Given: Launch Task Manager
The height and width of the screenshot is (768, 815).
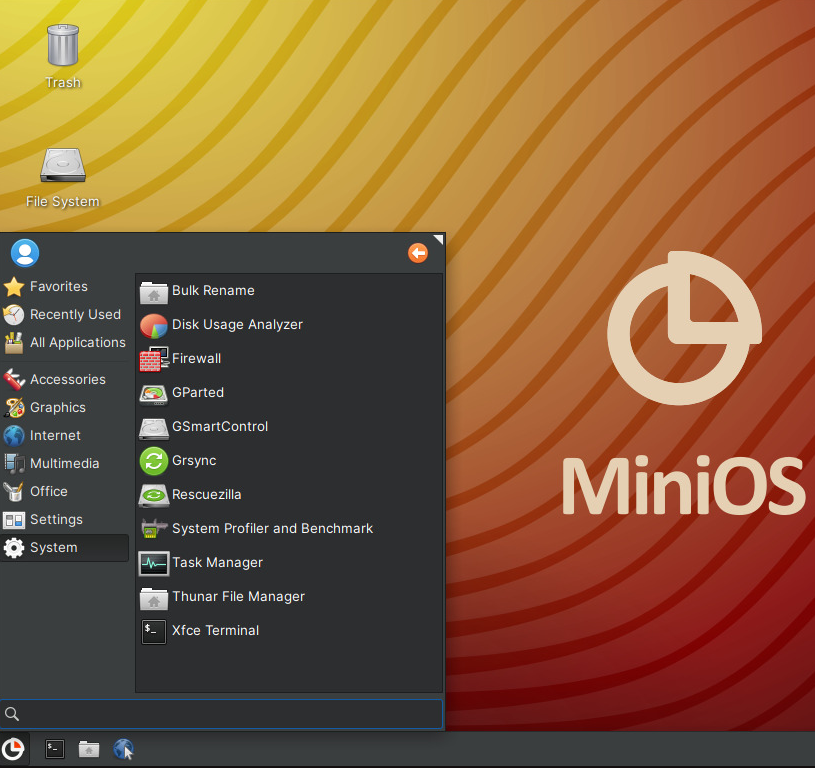Looking at the screenshot, I should pos(217,563).
